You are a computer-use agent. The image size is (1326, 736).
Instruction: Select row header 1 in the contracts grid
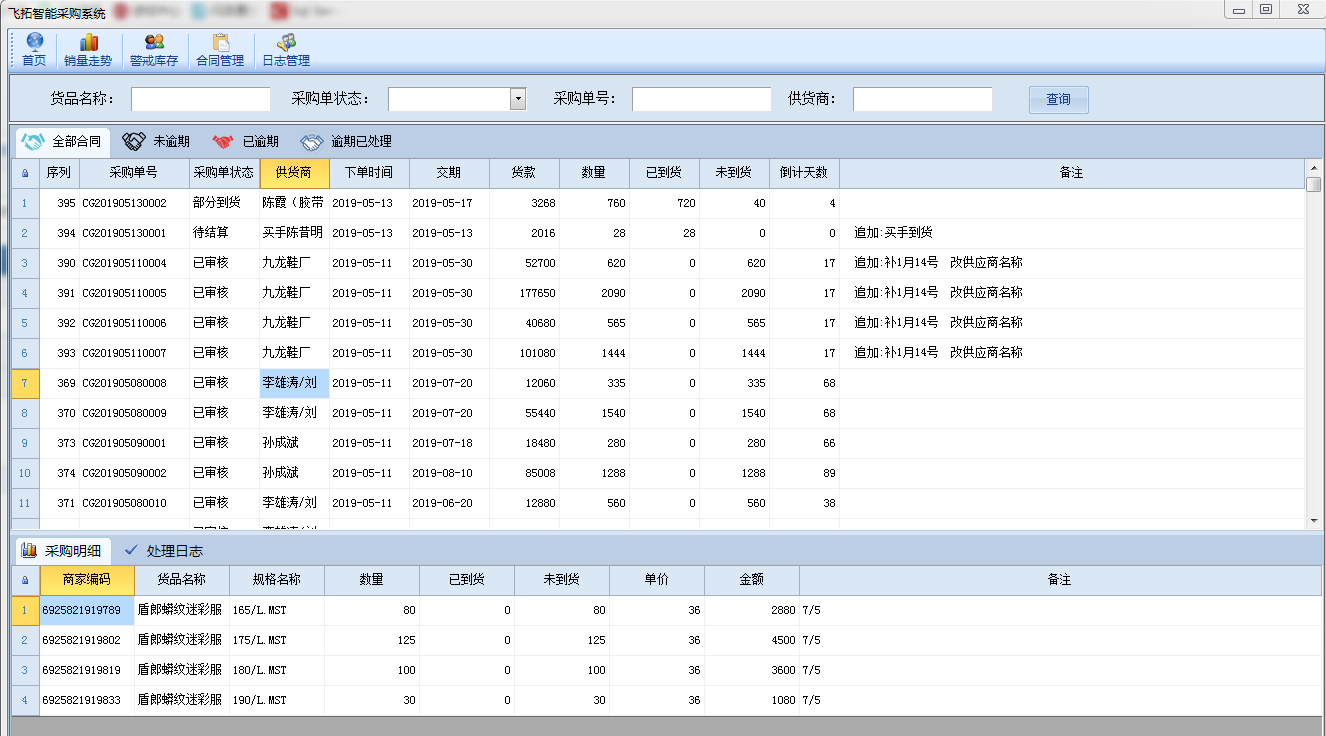[25, 203]
